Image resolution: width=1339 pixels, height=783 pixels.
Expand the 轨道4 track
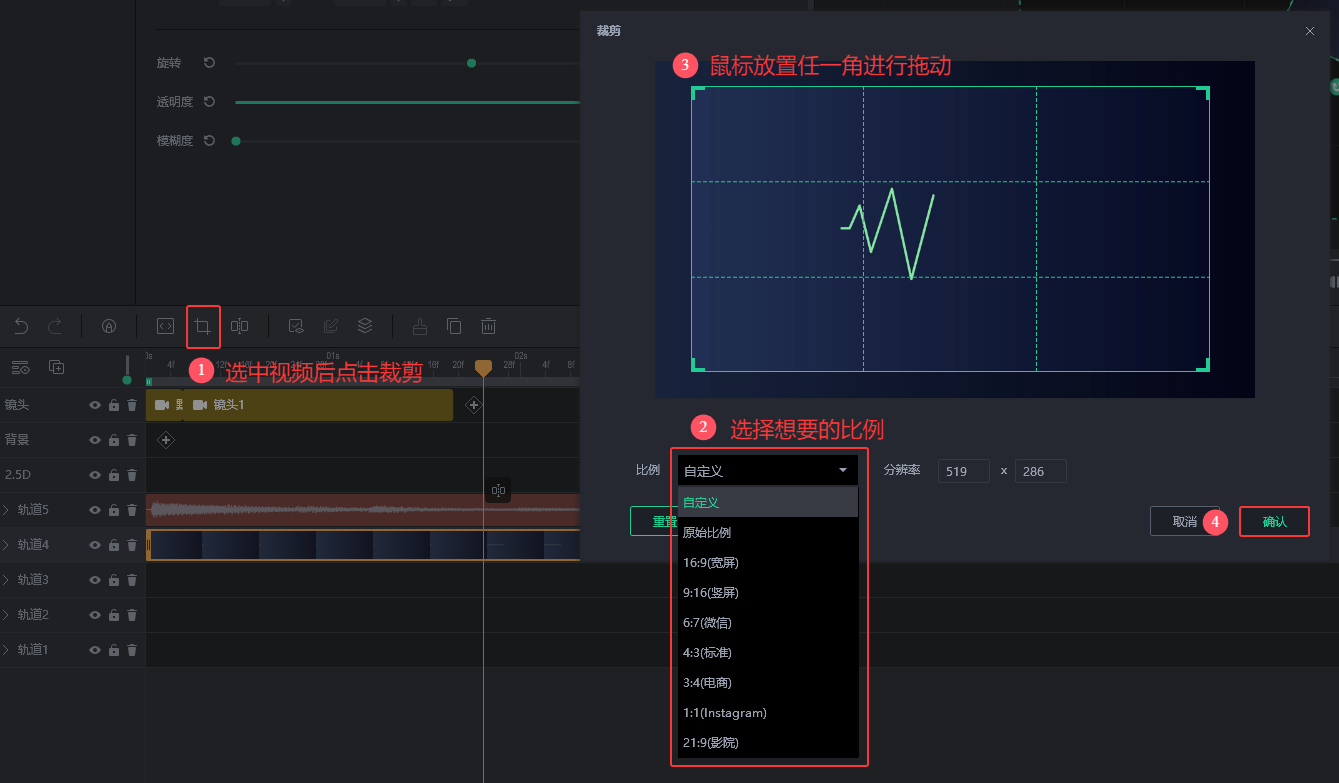point(7,545)
